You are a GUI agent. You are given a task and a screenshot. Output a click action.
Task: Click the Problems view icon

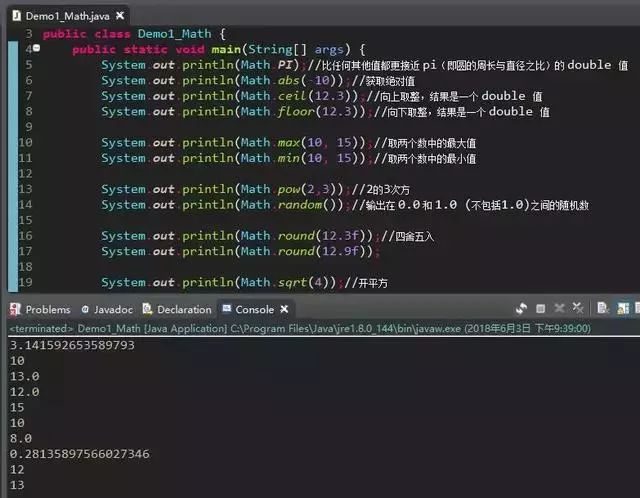(x=16, y=309)
